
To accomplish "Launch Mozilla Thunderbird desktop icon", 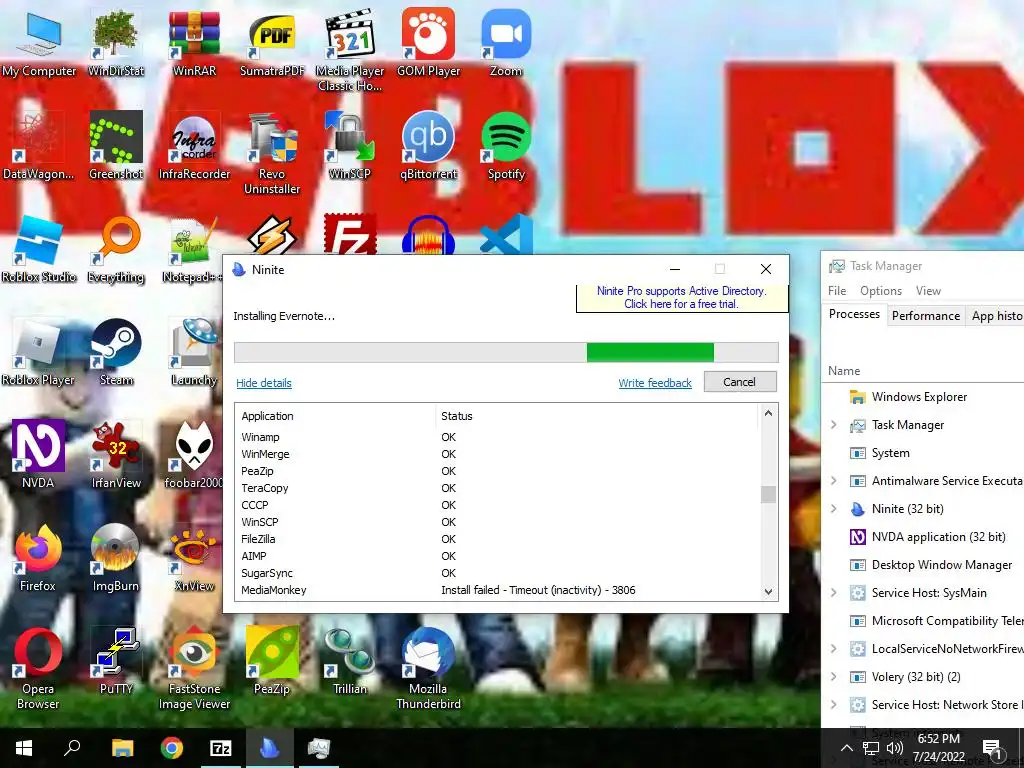I will (x=428, y=668).
